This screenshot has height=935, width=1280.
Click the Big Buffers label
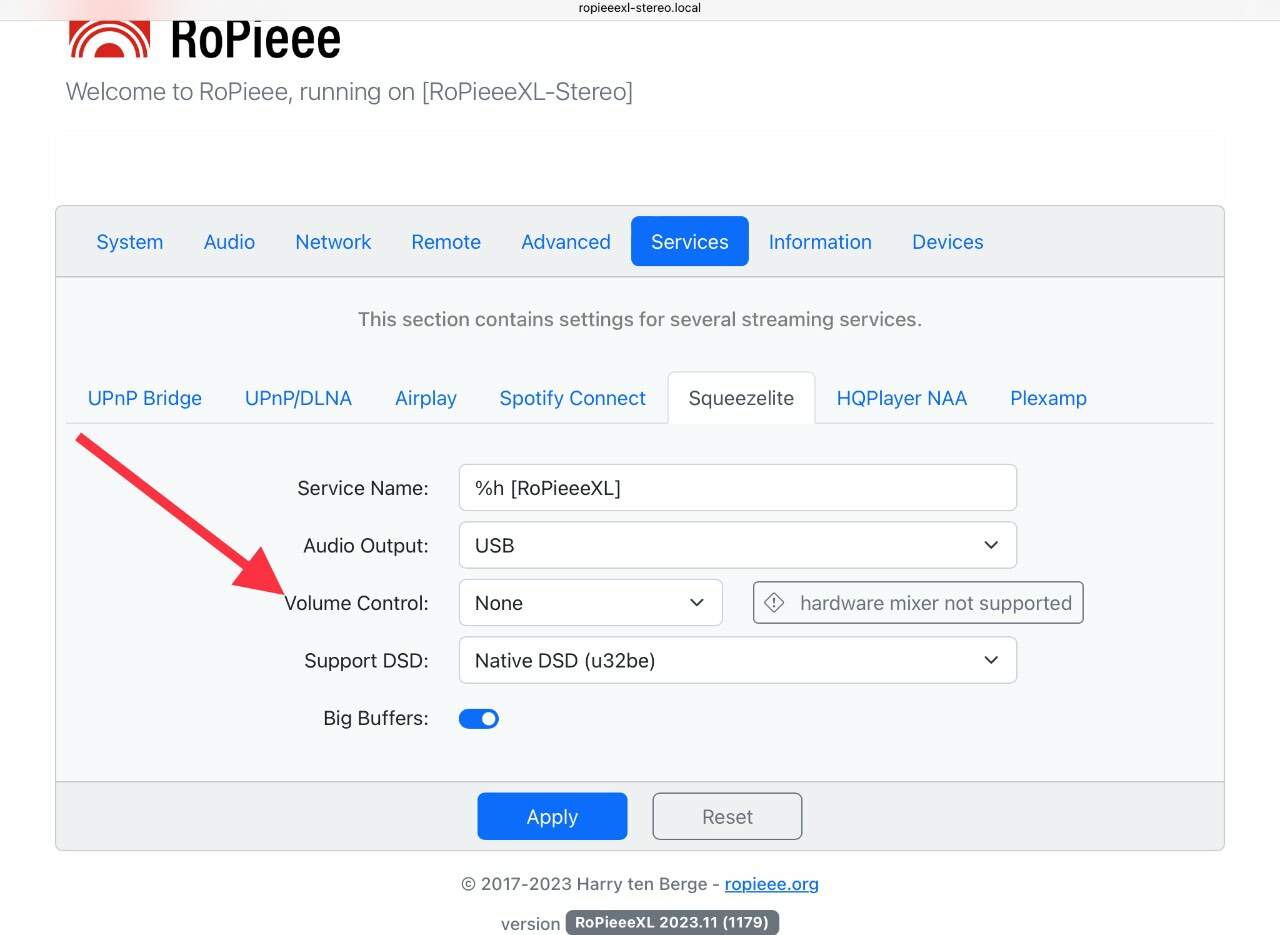pyautogui.click(x=375, y=718)
